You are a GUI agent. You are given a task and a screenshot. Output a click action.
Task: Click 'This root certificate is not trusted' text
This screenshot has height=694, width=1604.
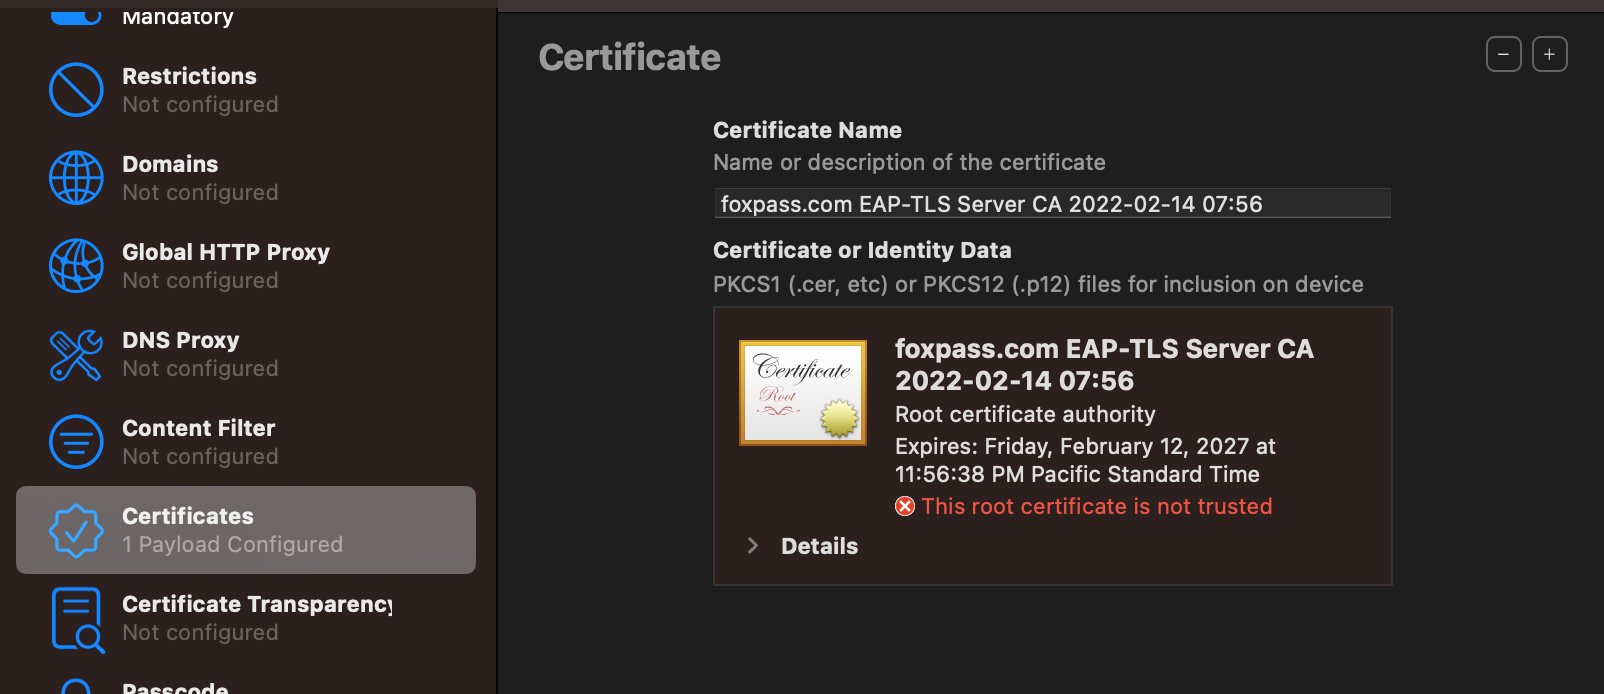(1097, 506)
